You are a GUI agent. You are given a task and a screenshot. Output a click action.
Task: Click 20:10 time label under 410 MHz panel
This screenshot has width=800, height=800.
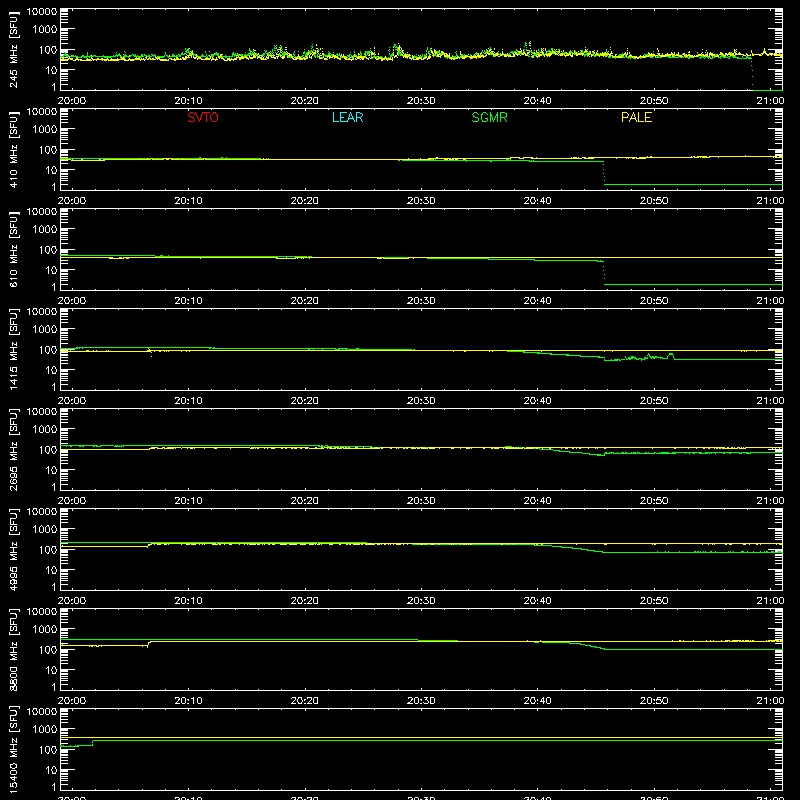pyautogui.click(x=188, y=201)
